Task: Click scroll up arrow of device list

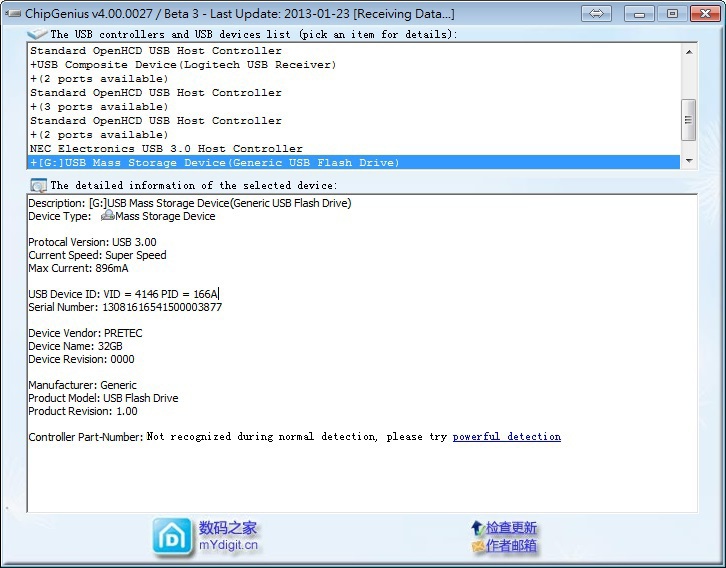Action: point(689,52)
